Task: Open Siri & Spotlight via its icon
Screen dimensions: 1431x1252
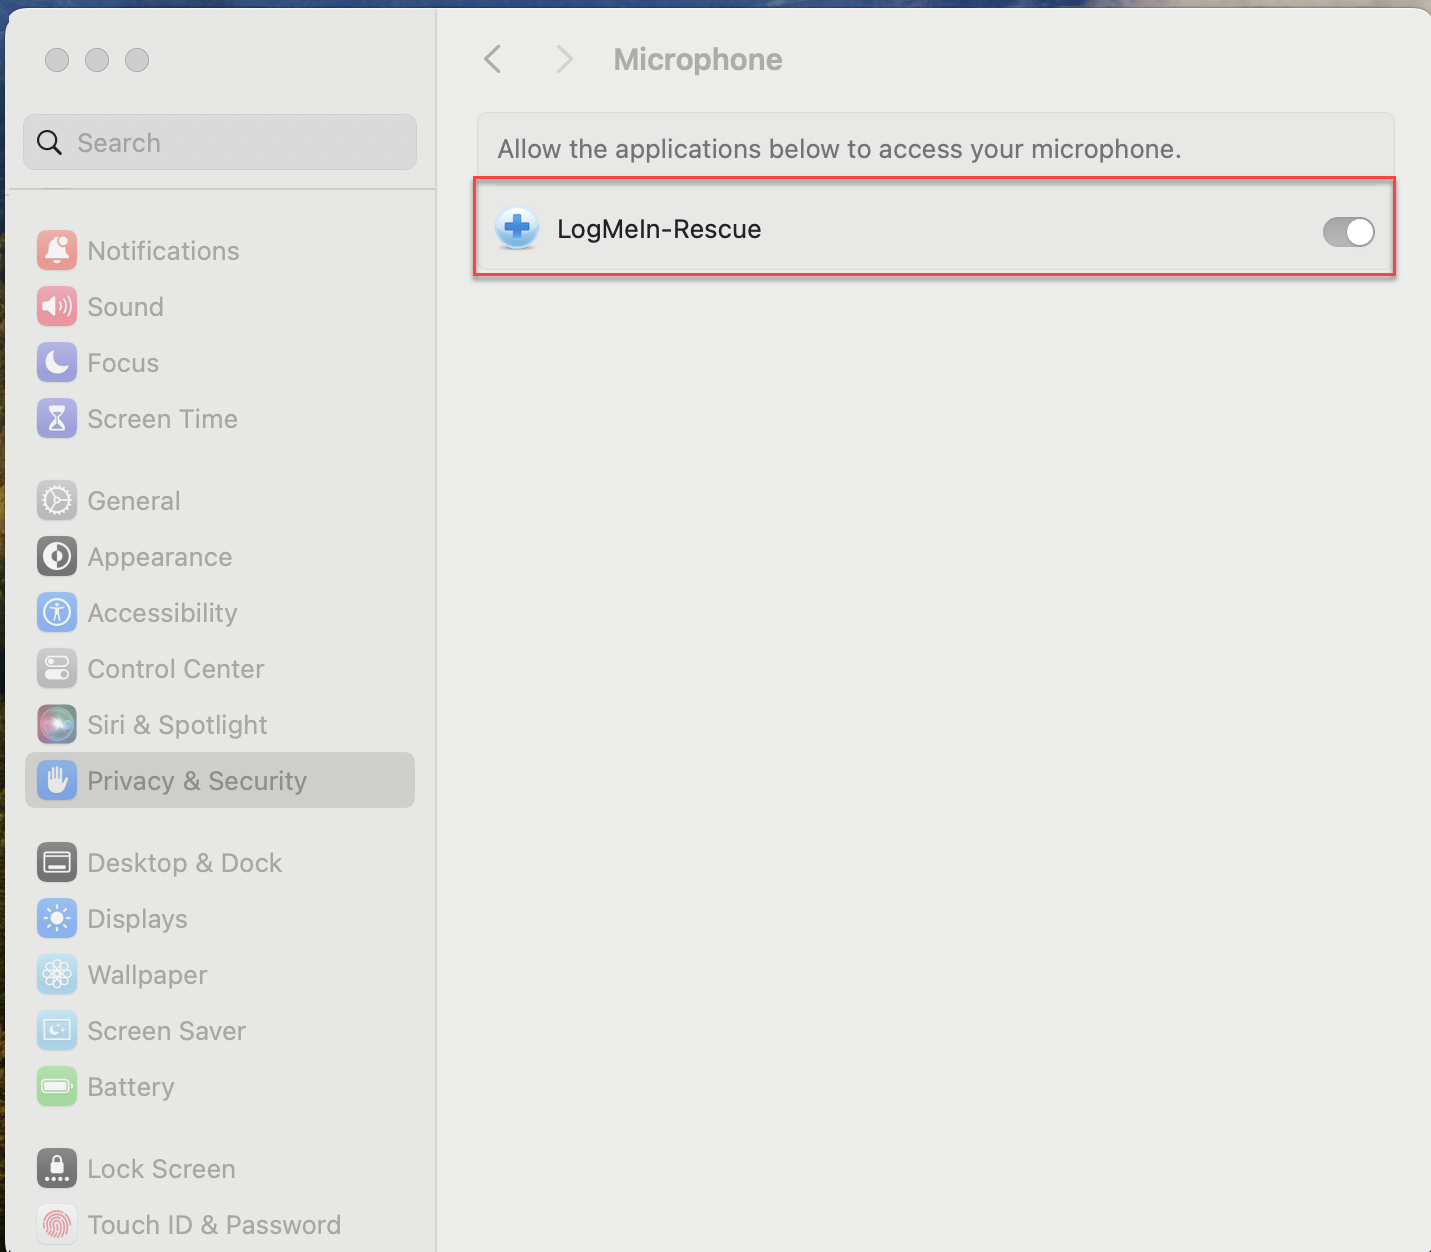Action: coord(57,724)
